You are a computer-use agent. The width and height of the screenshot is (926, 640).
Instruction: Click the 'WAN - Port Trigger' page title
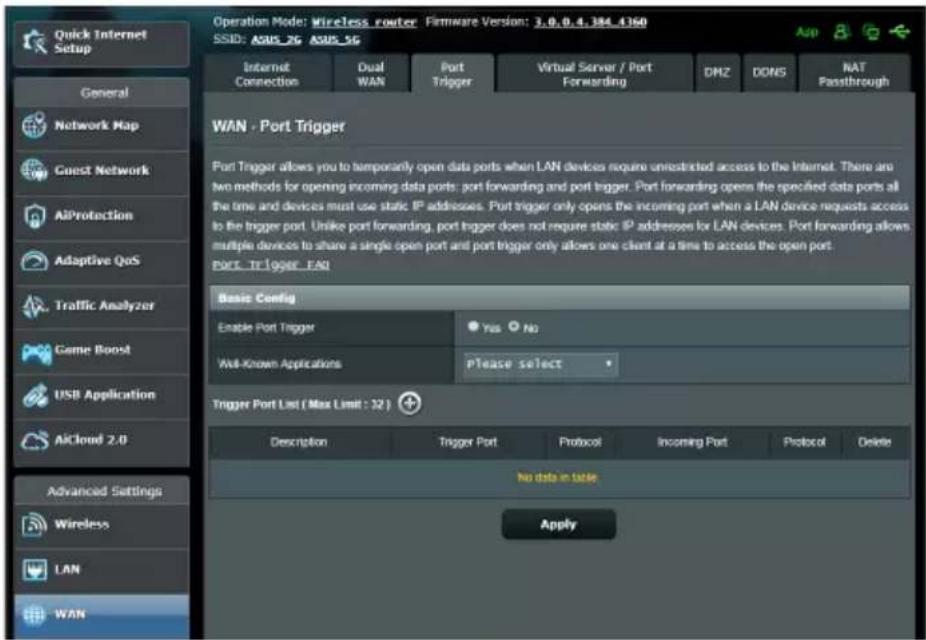pos(279,126)
